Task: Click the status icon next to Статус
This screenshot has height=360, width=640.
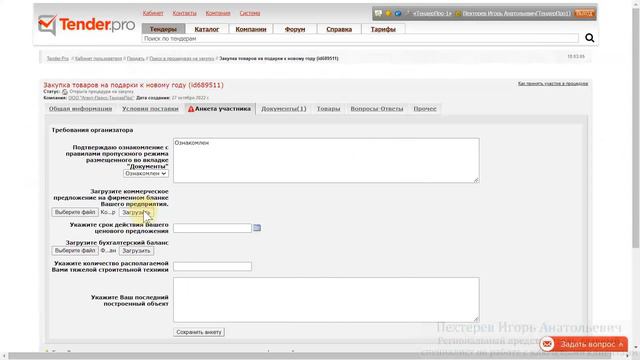Action: [64, 92]
